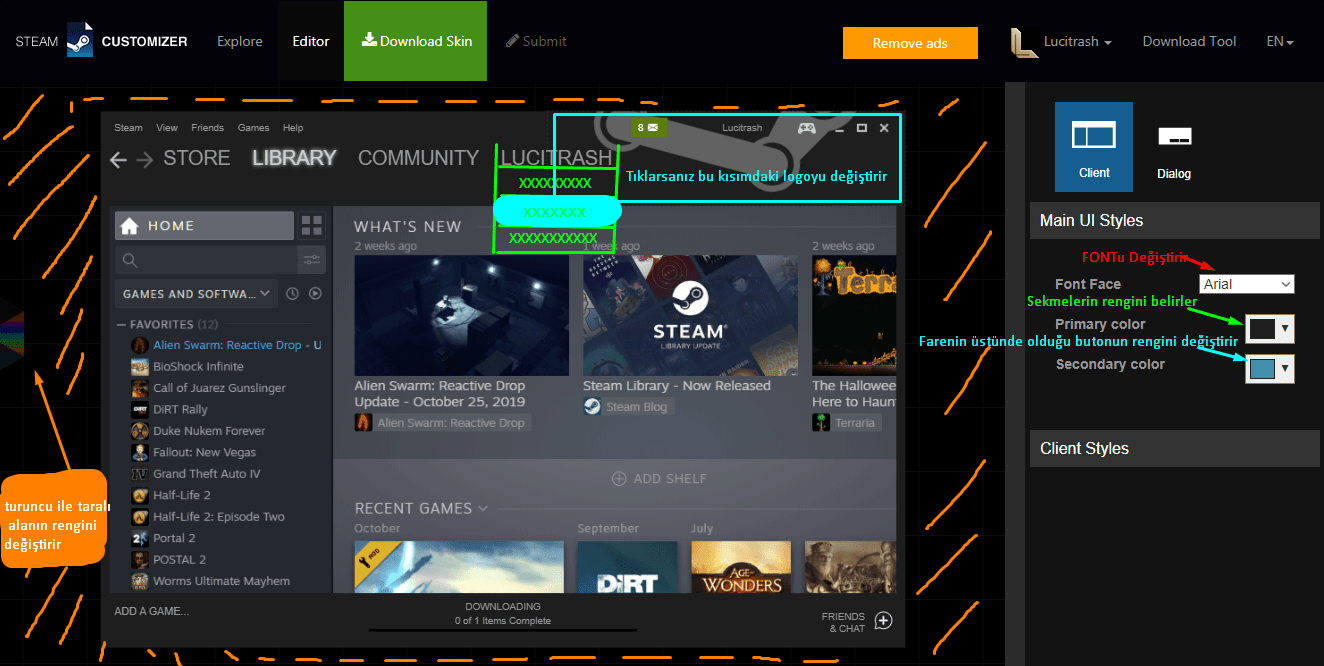Select the Client window type icon
This screenshot has width=1324, height=666.
[x=1094, y=147]
